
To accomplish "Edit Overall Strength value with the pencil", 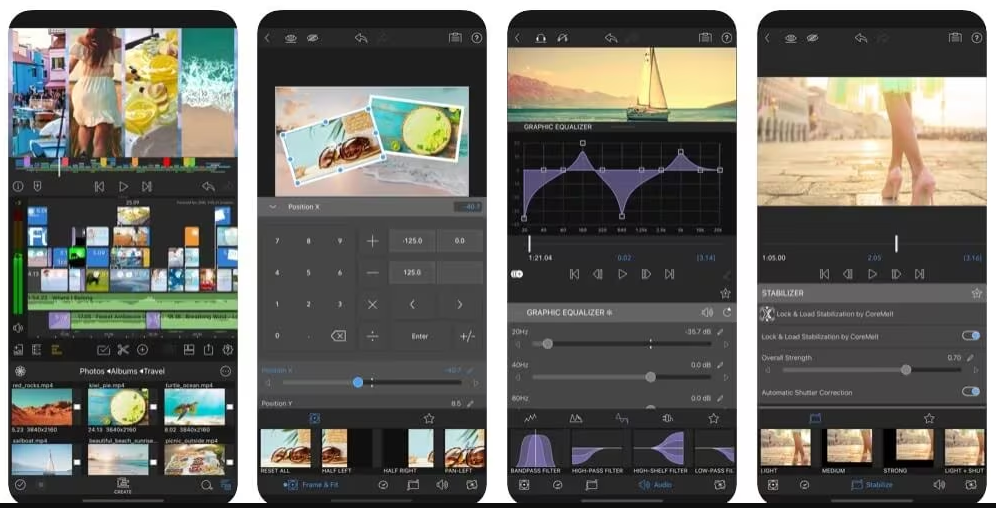I will (971, 358).
